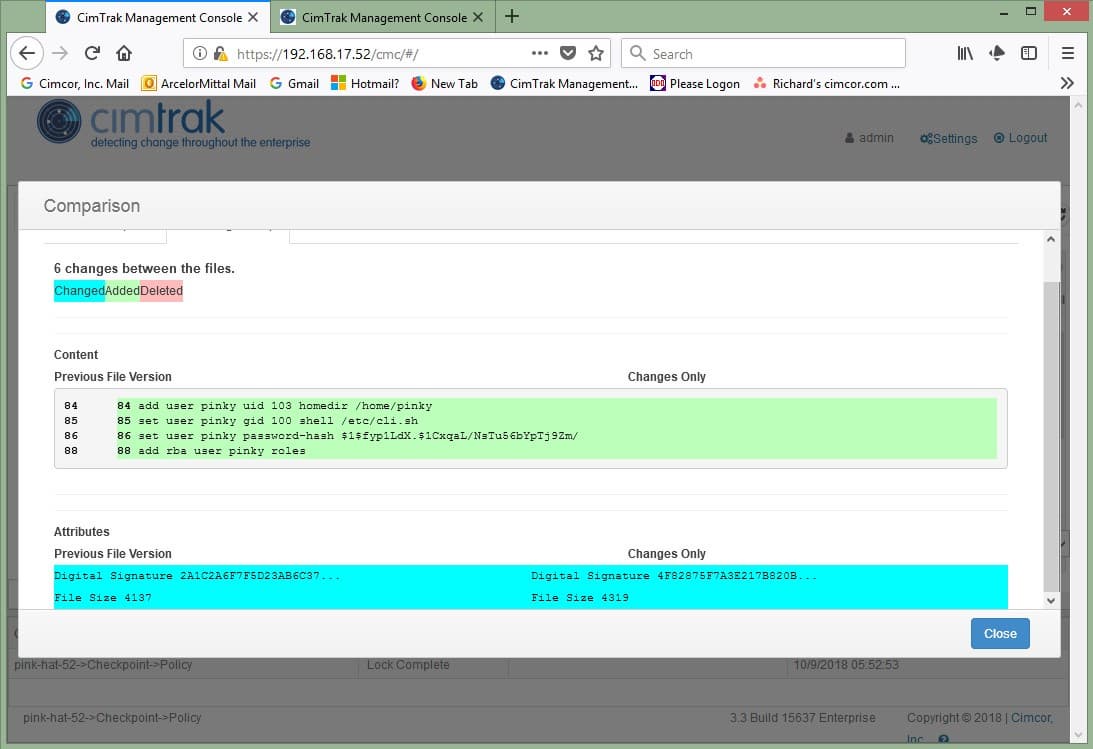Image resolution: width=1093 pixels, height=749 pixels.
Task: Open the Firefox Library
Action: point(964,53)
